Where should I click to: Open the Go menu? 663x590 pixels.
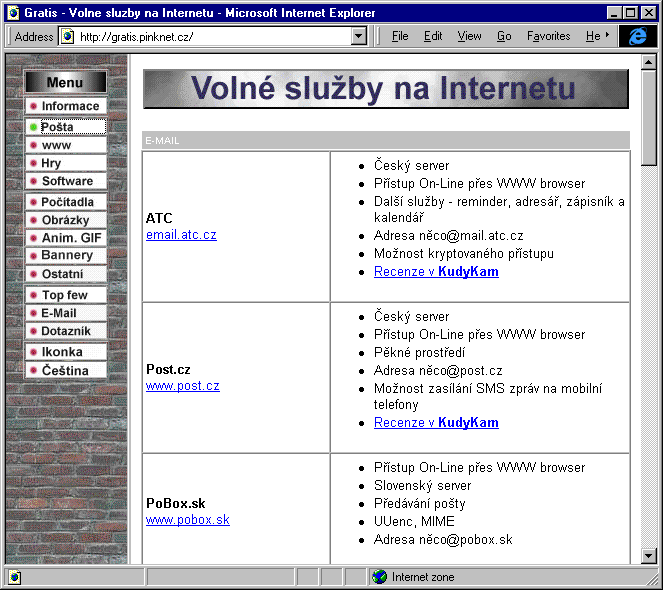point(504,36)
